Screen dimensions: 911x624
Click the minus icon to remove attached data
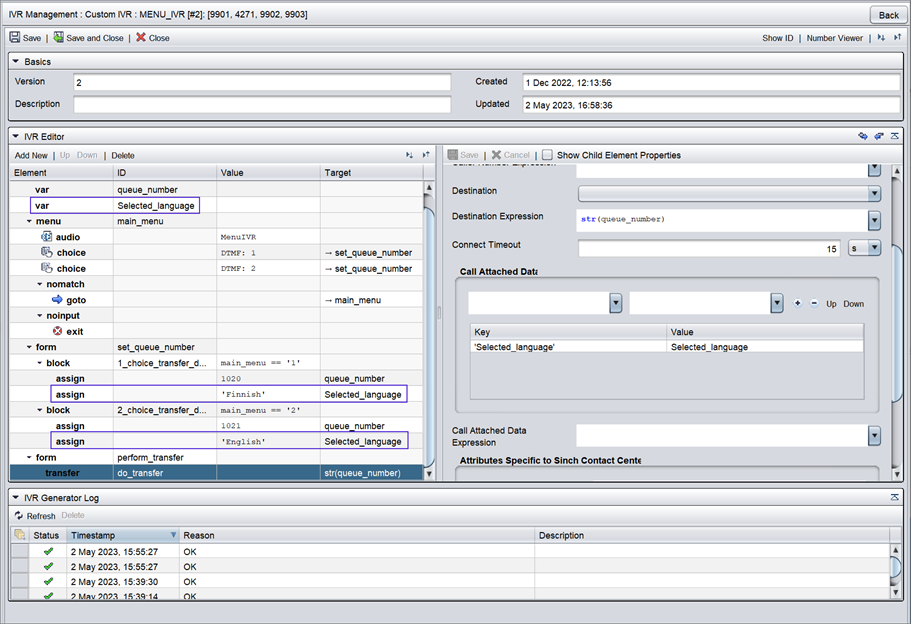[813, 303]
